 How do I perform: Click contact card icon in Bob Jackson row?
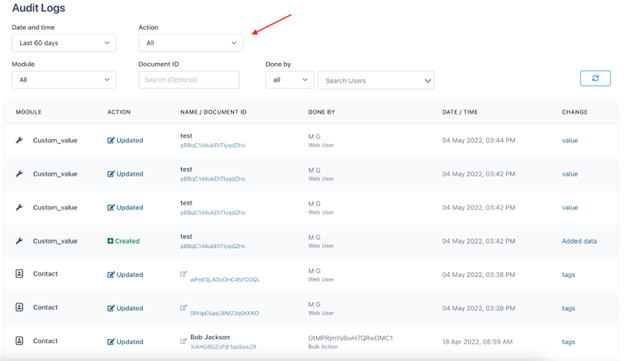pos(19,341)
